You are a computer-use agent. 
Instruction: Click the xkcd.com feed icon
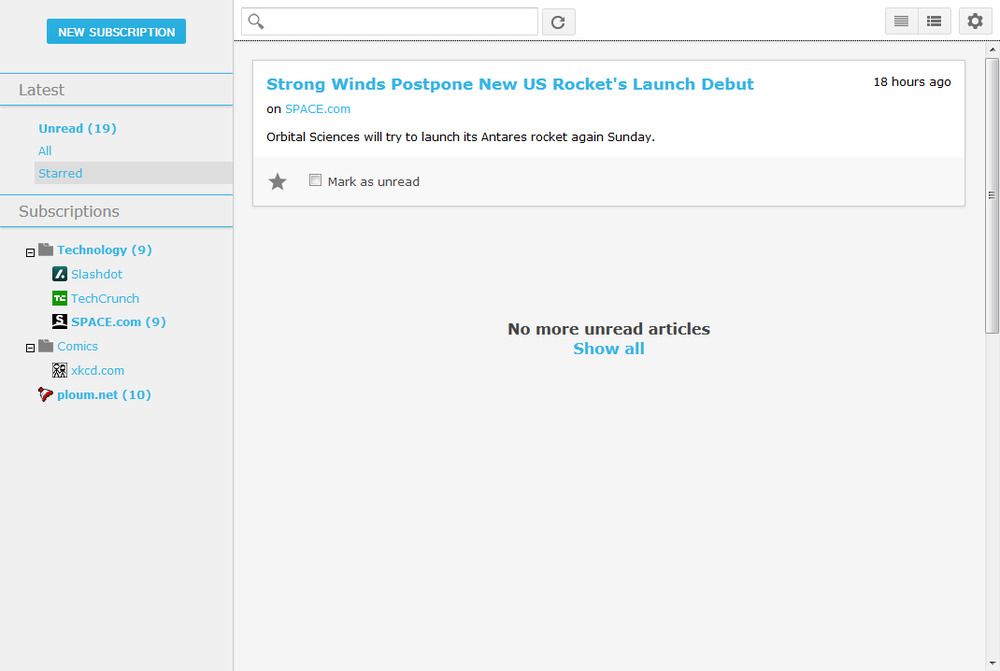(x=59, y=370)
